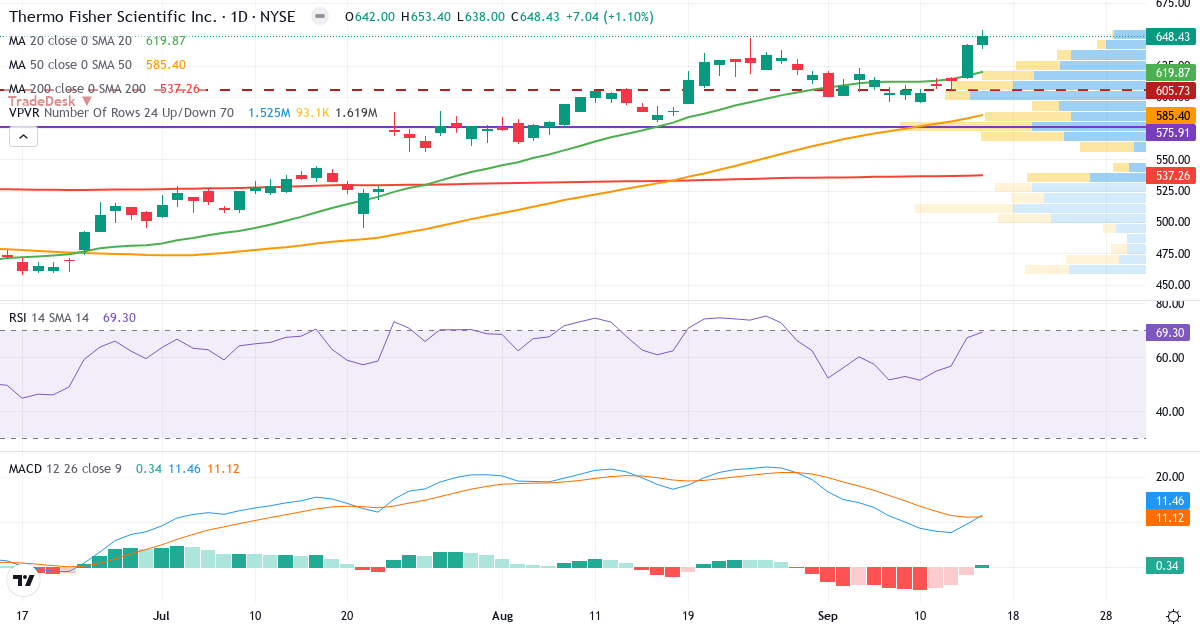This screenshot has height=630, width=1200.
Task: Click high value H653.40 in header
Action: point(425,17)
